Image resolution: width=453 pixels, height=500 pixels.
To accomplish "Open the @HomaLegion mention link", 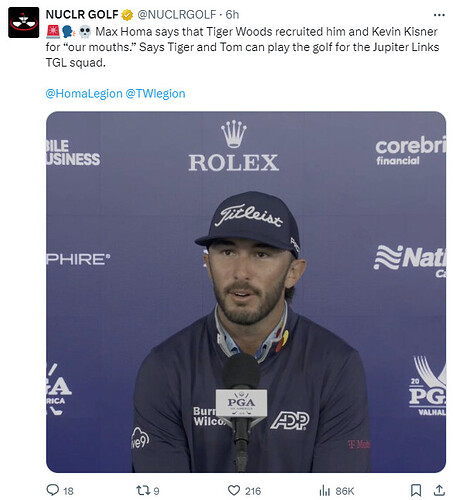I will coord(84,94).
